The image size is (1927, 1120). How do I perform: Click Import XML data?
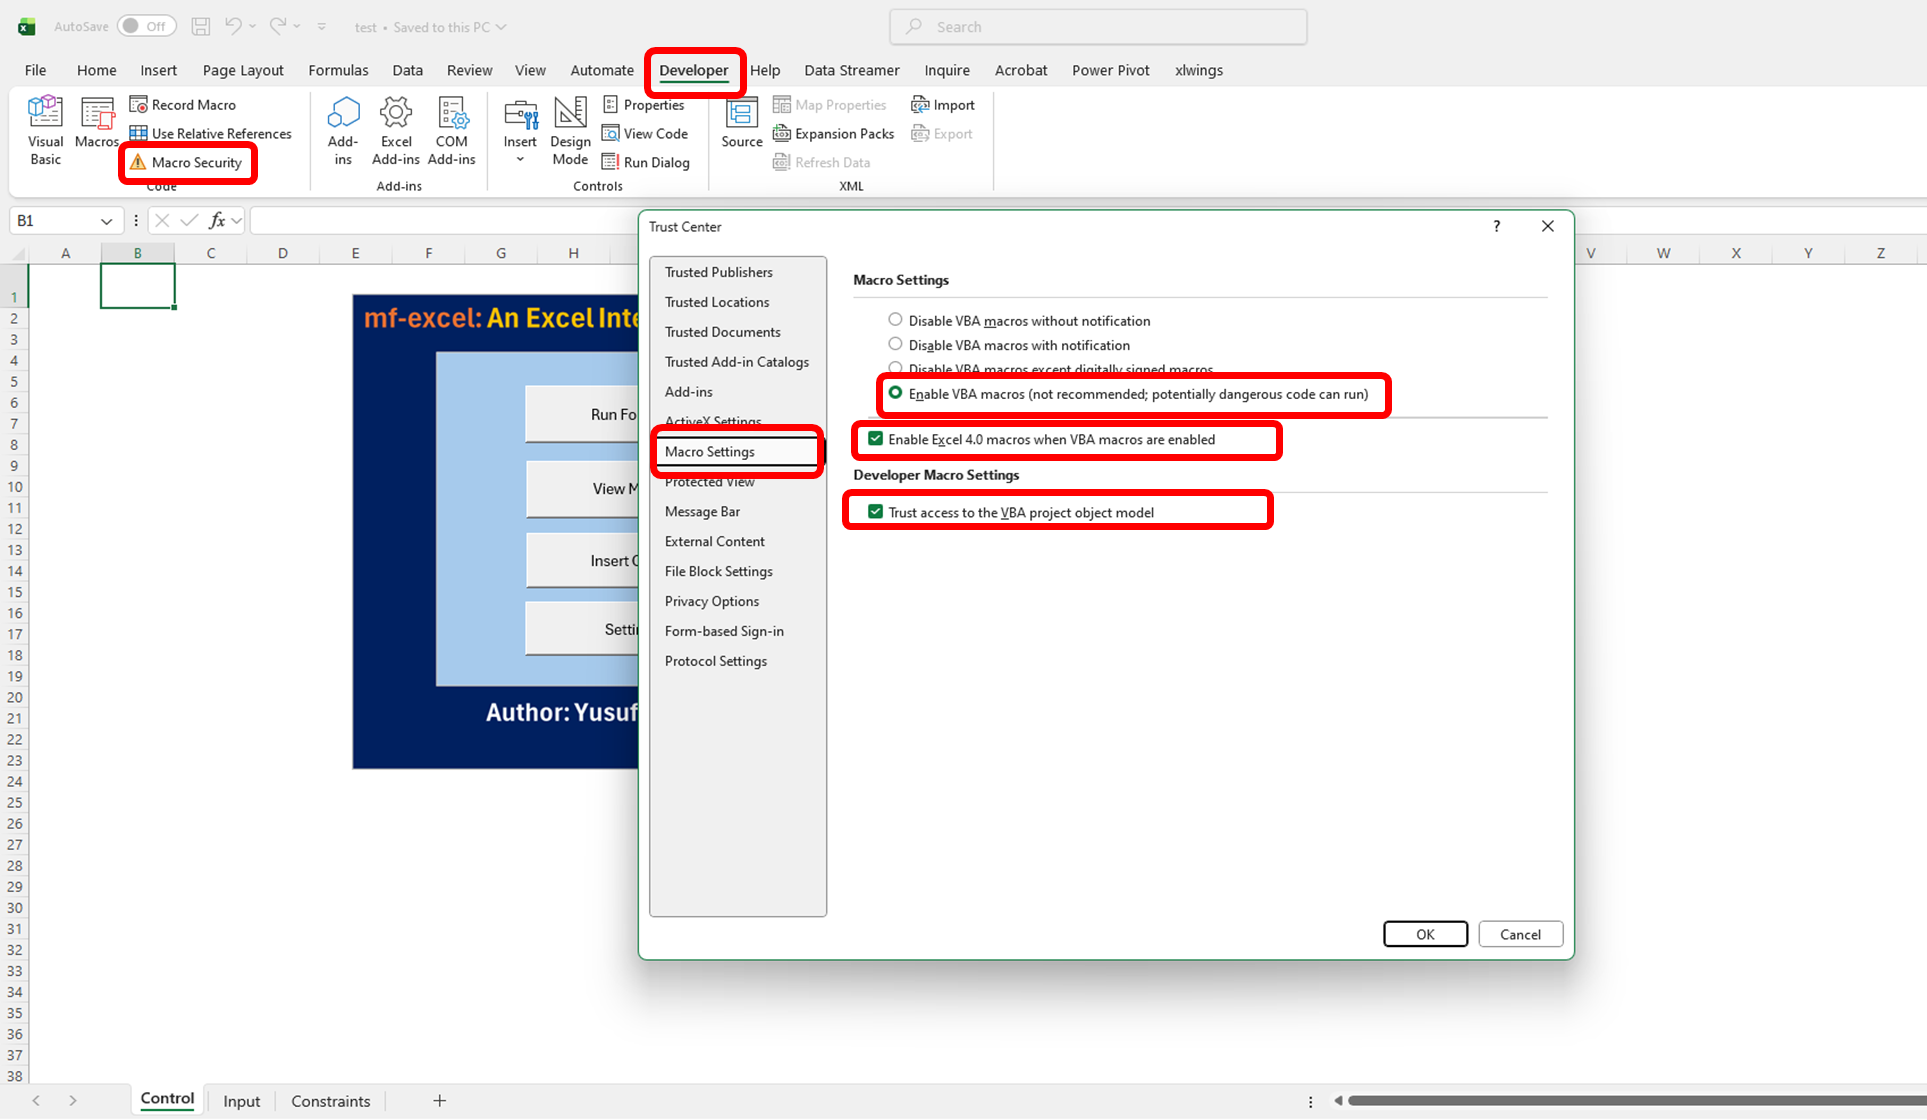click(x=943, y=105)
